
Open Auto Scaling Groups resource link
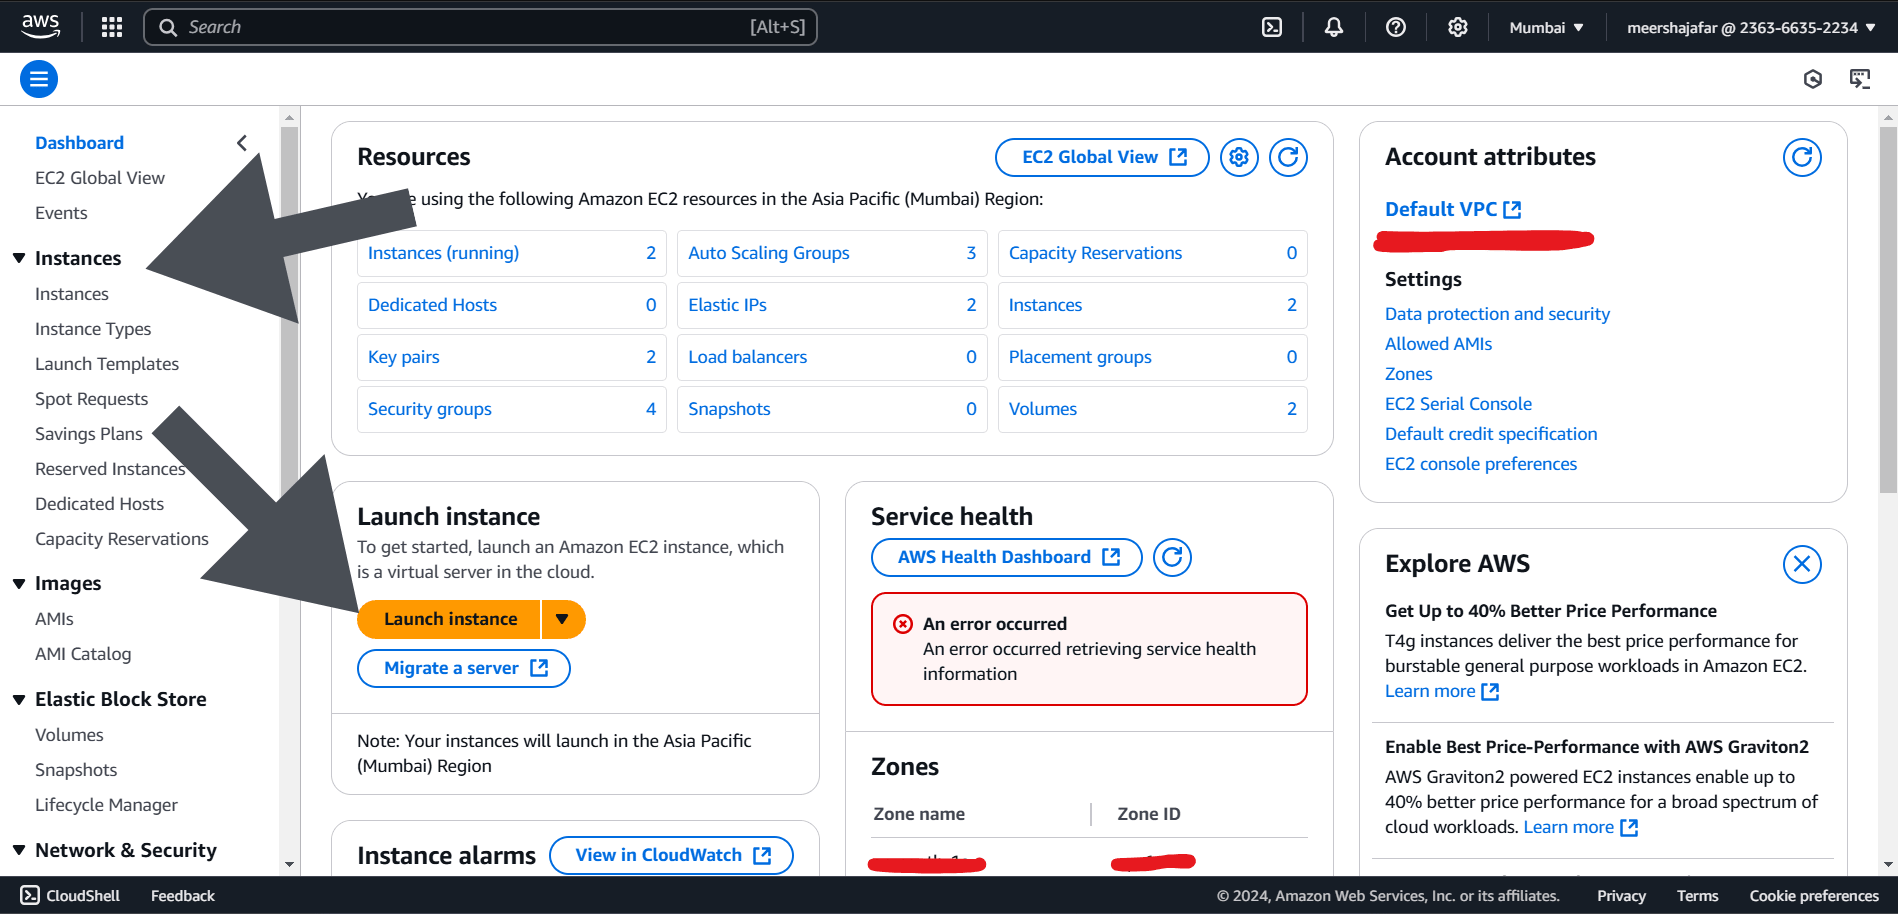coord(769,253)
